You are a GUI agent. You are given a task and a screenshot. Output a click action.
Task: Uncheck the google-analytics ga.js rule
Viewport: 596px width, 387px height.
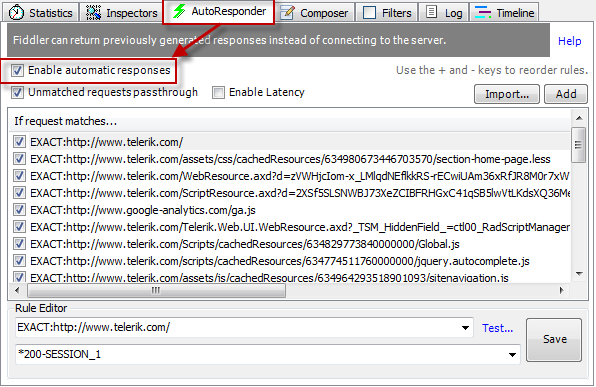(x=19, y=210)
